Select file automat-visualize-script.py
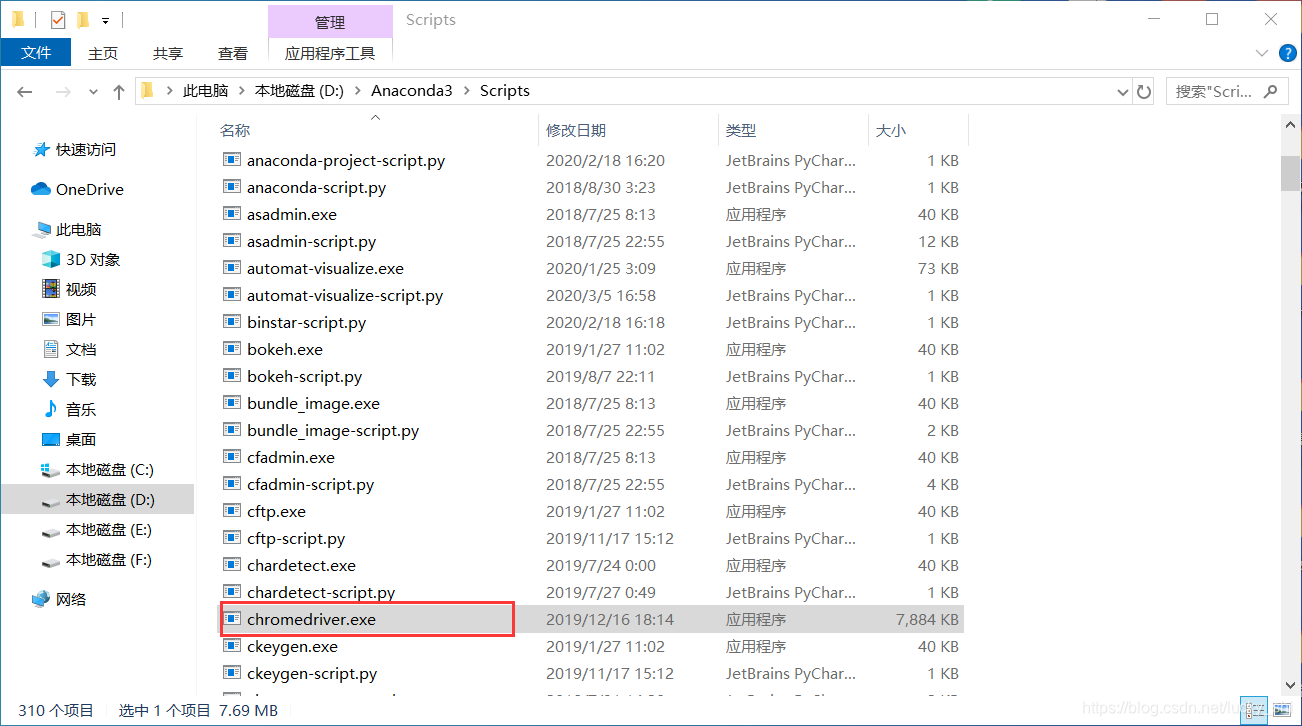 point(345,295)
